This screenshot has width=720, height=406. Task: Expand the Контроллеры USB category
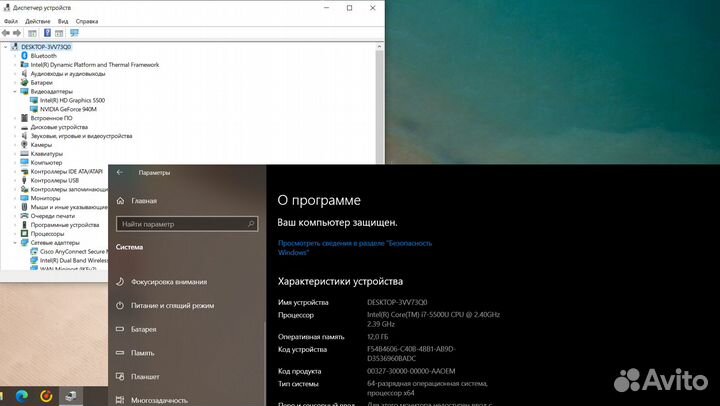(x=16, y=180)
